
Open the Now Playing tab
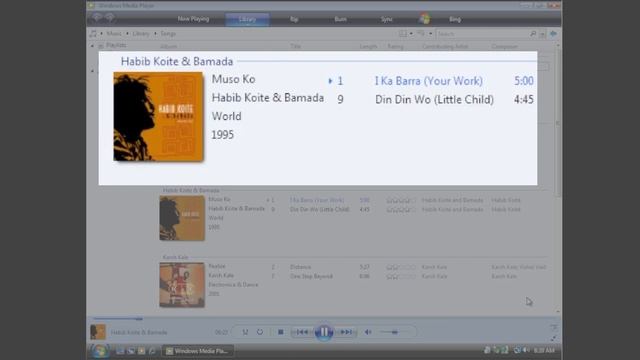tap(193, 19)
